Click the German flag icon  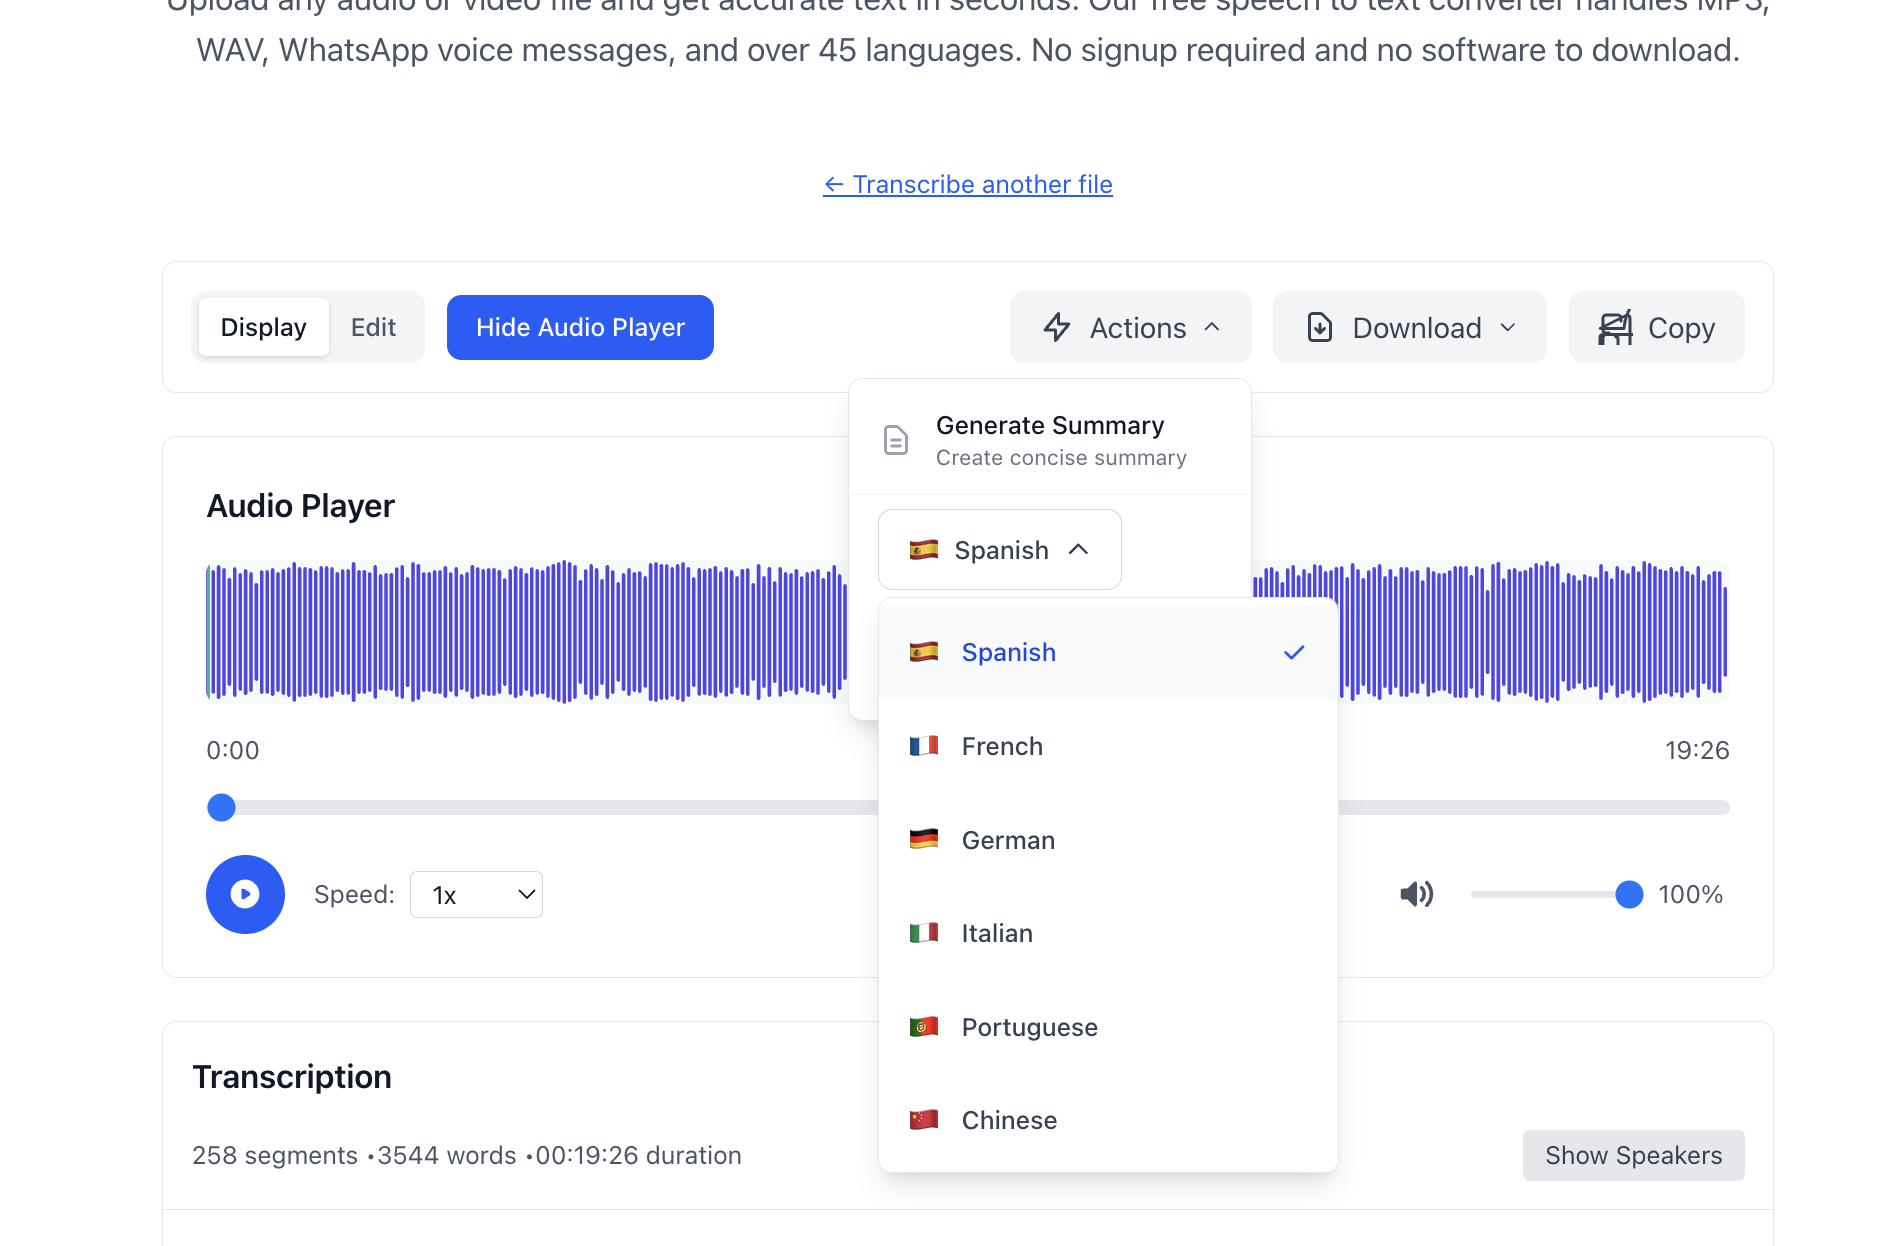click(x=924, y=839)
